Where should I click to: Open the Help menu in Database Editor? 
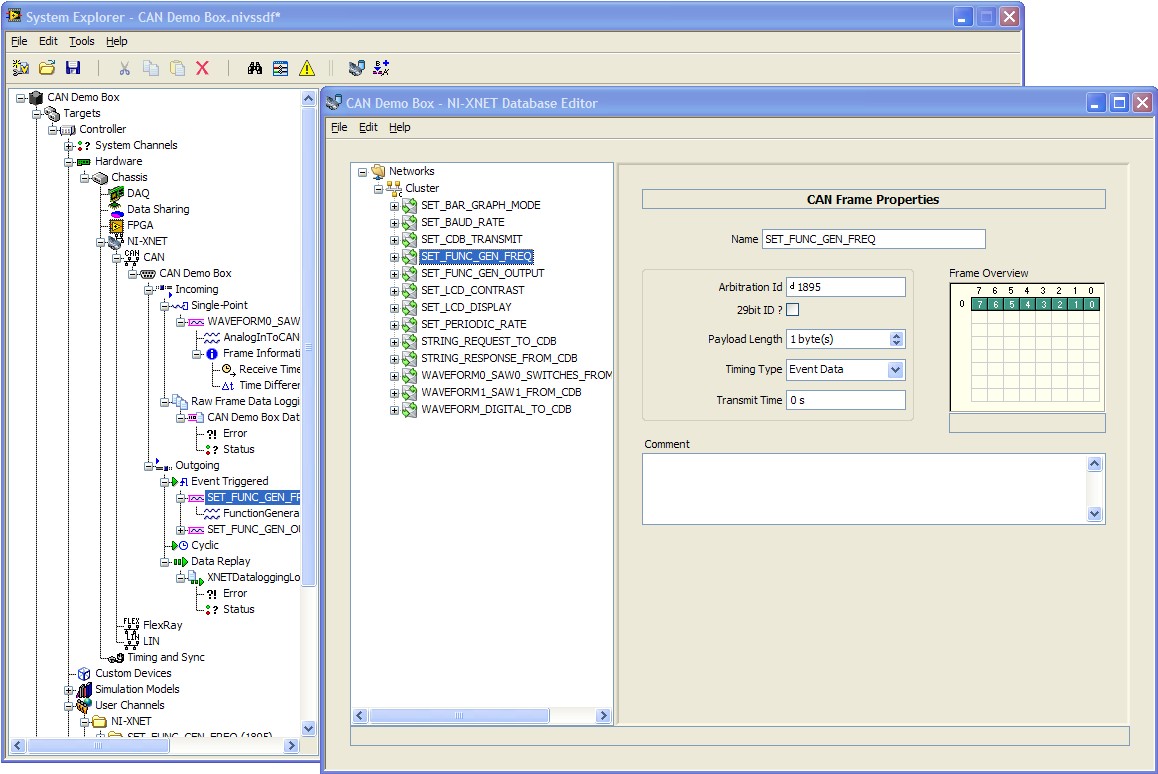coord(400,127)
